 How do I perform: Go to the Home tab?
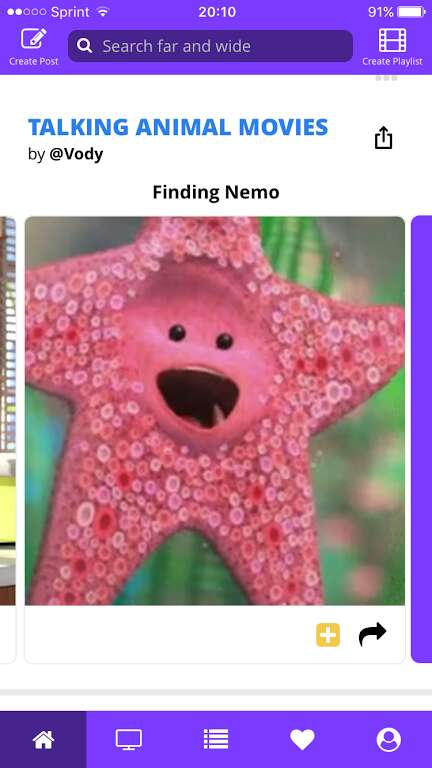pos(43,740)
